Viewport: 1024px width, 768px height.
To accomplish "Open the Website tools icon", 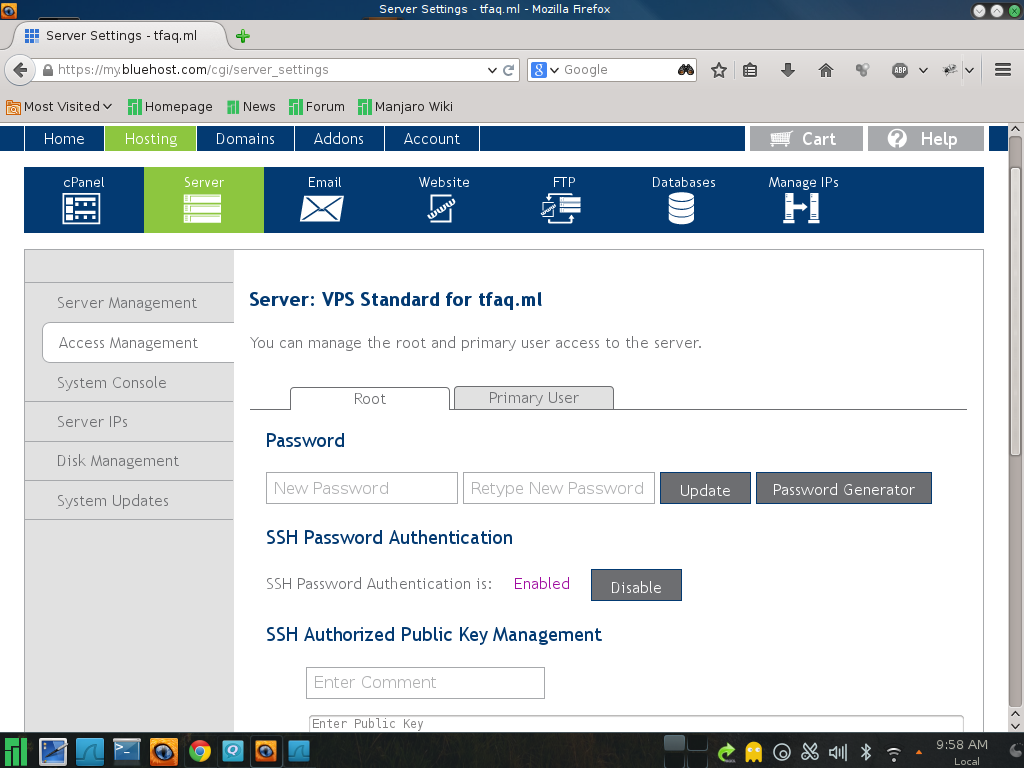I will point(443,207).
